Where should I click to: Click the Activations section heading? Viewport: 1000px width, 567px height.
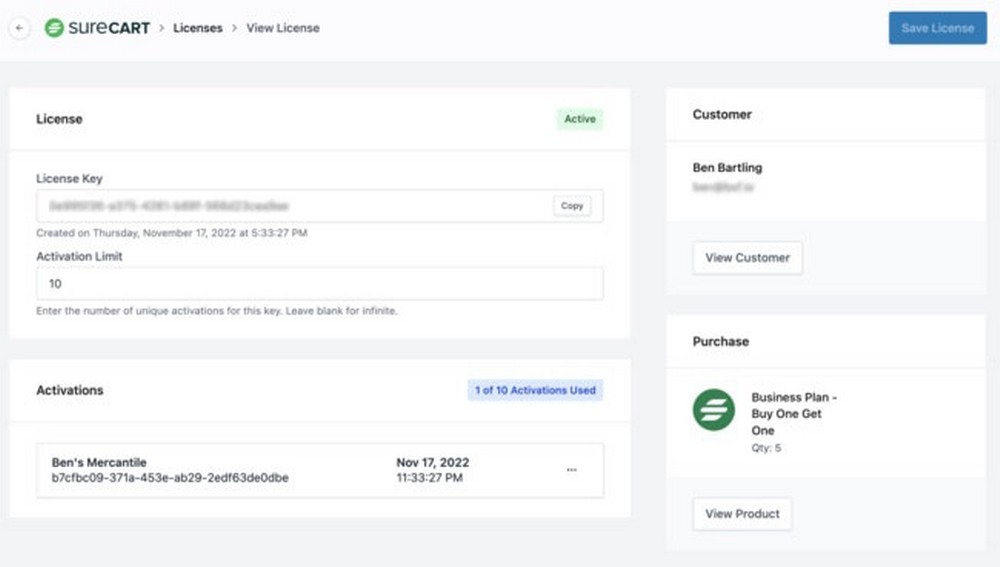pos(70,390)
